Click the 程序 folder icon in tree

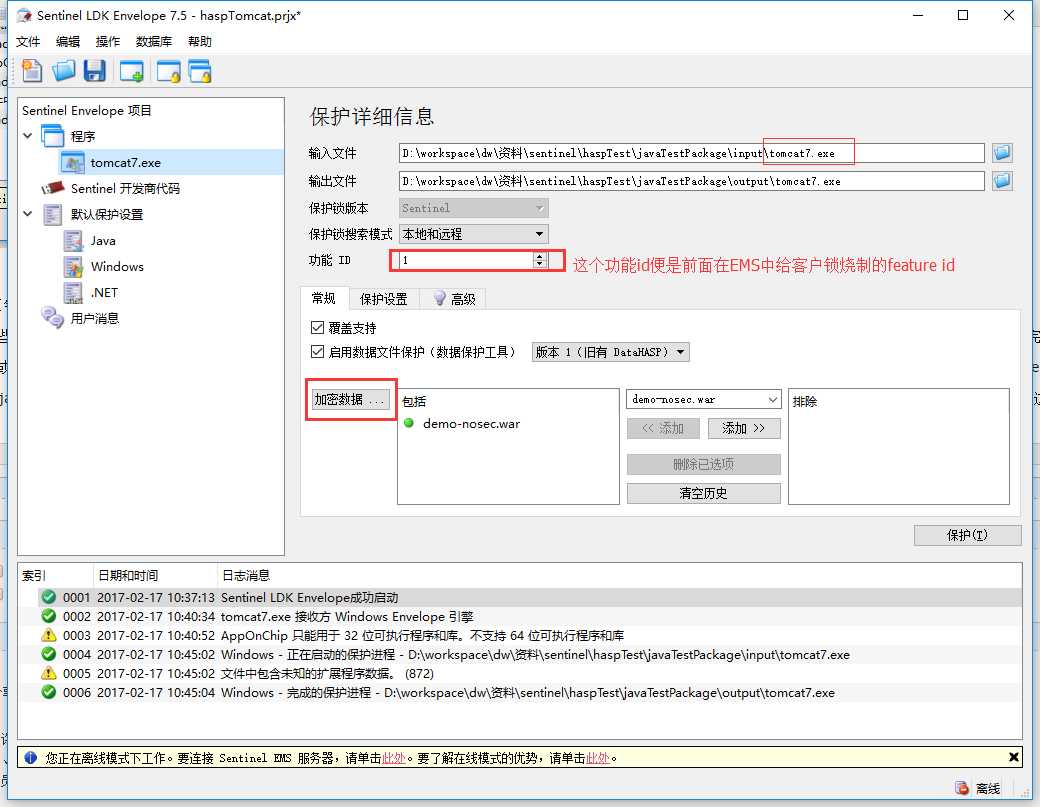(53, 136)
